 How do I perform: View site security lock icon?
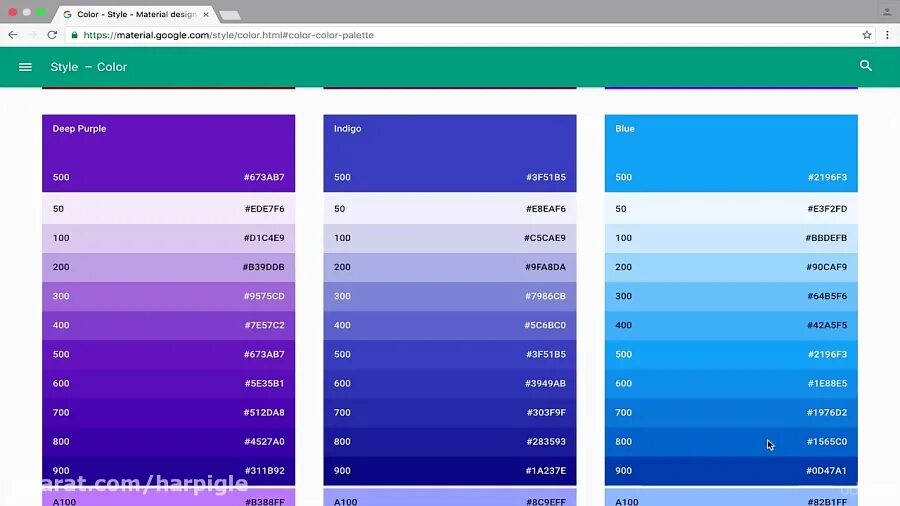(74, 35)
